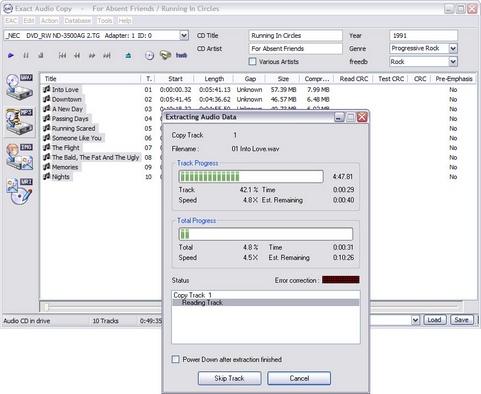Click the Save button
The height and width of the screenshot is (394, 481).
(x=462, y=320)
